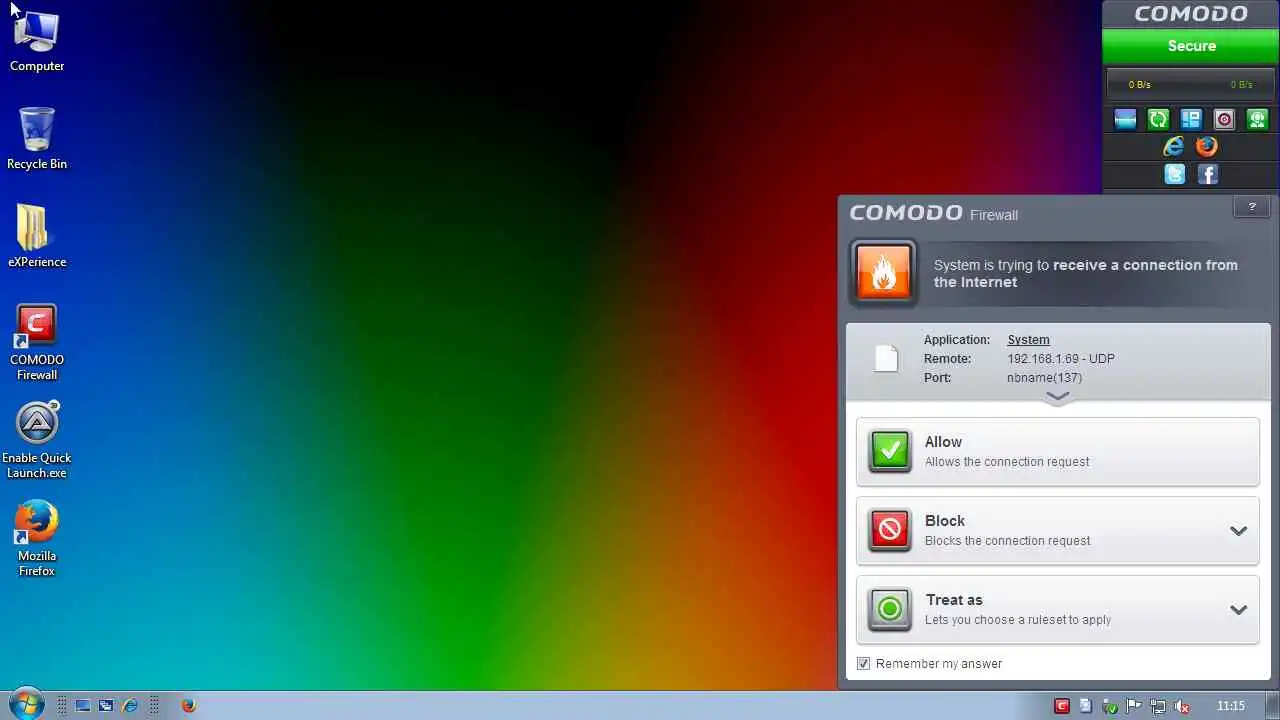The width and height of the screenshot is (1280, 720).
Task: Click the application file icon in alert
Action: coord(886,359)
